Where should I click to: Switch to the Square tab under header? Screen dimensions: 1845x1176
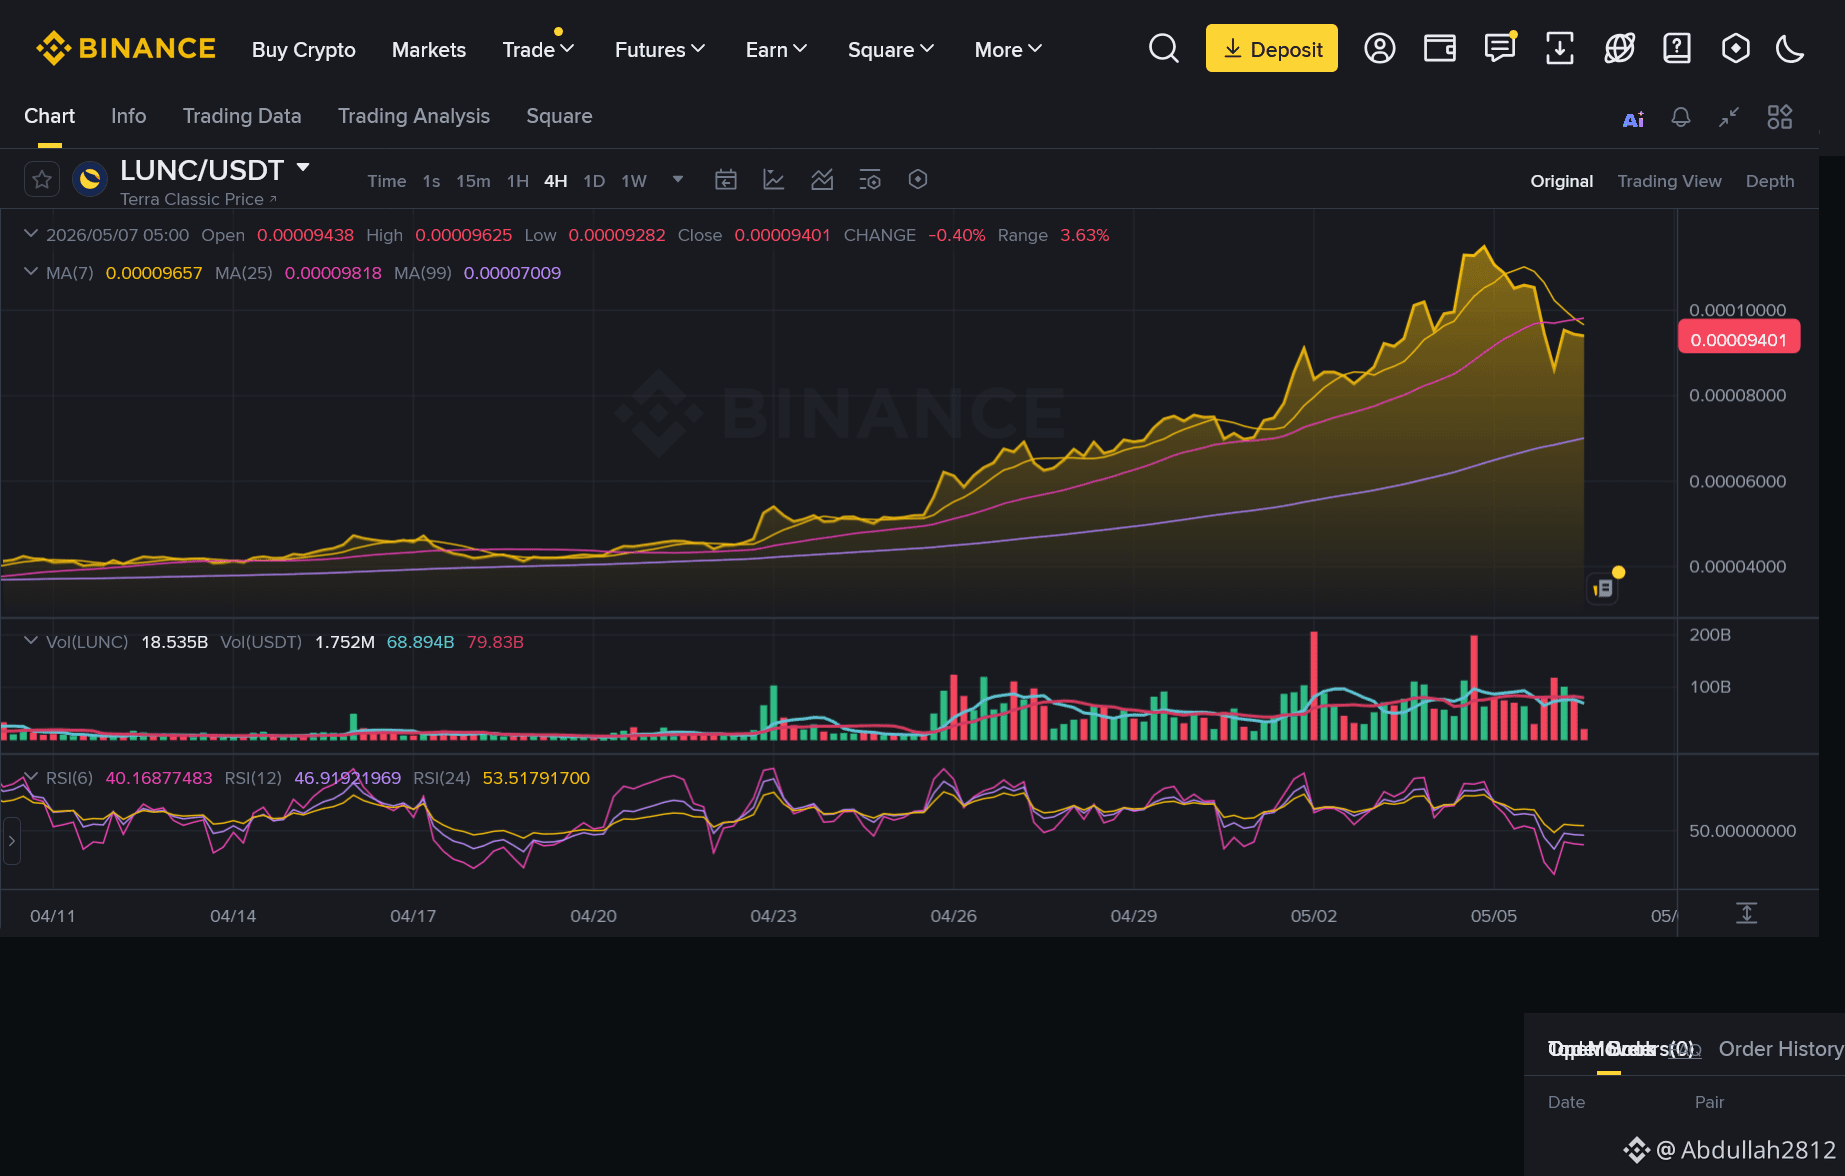559,116
